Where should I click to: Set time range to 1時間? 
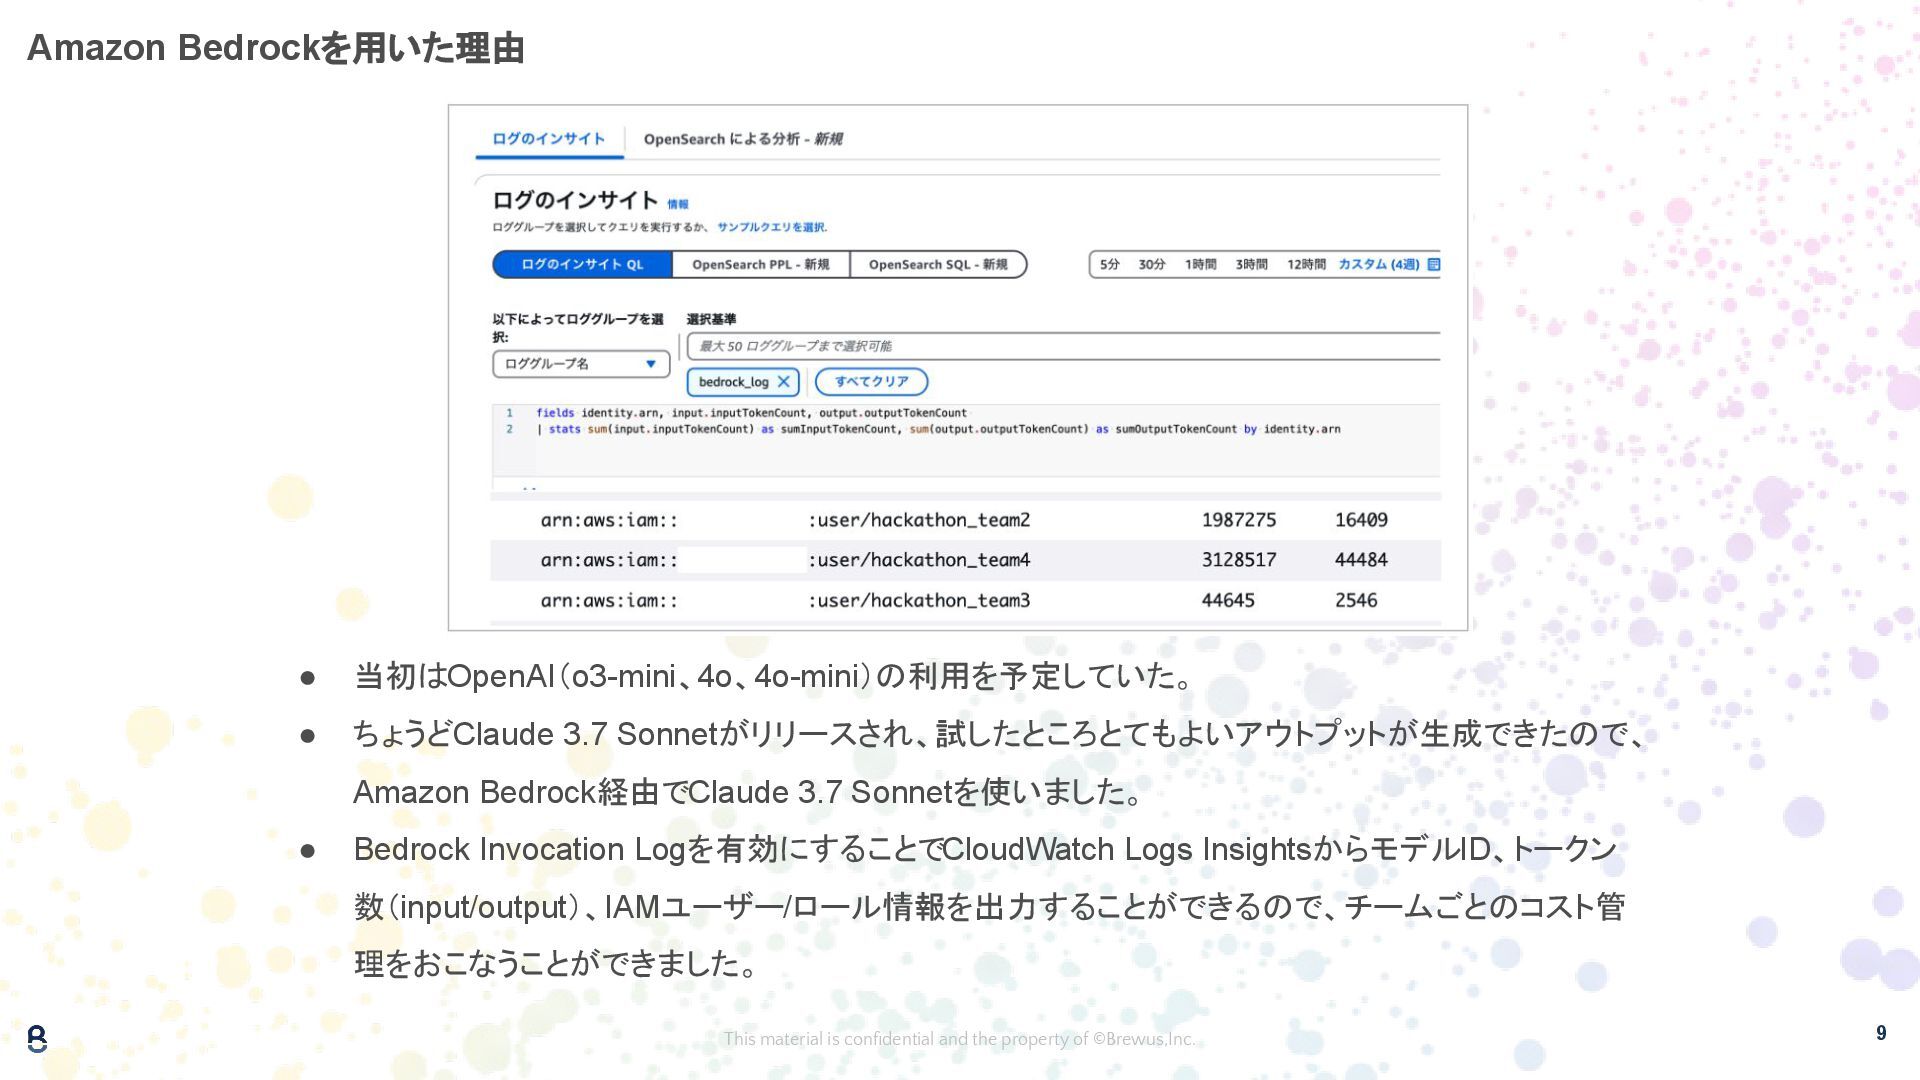[x=1200, y=265]
